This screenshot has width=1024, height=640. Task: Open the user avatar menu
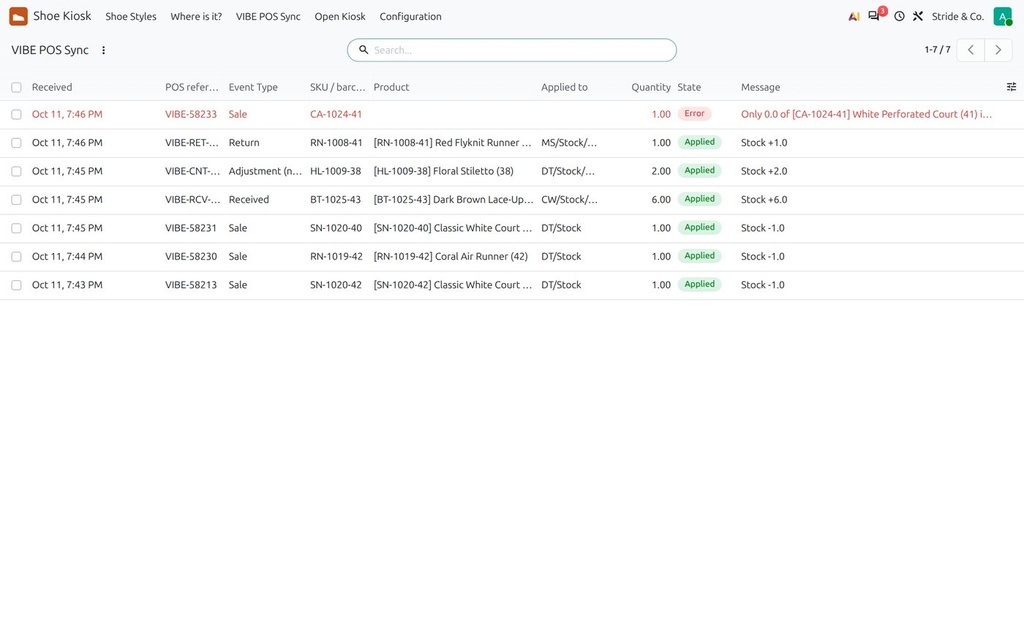[x=1002, y=16]
